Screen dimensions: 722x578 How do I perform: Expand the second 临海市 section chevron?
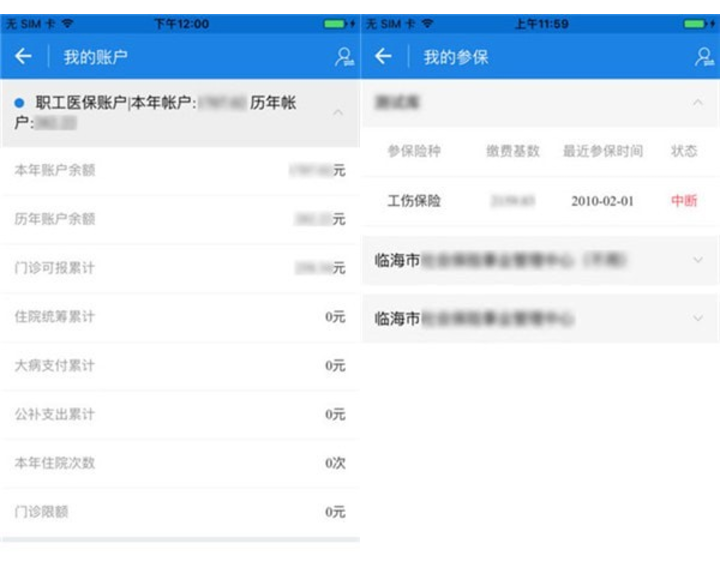click(697, 319)
